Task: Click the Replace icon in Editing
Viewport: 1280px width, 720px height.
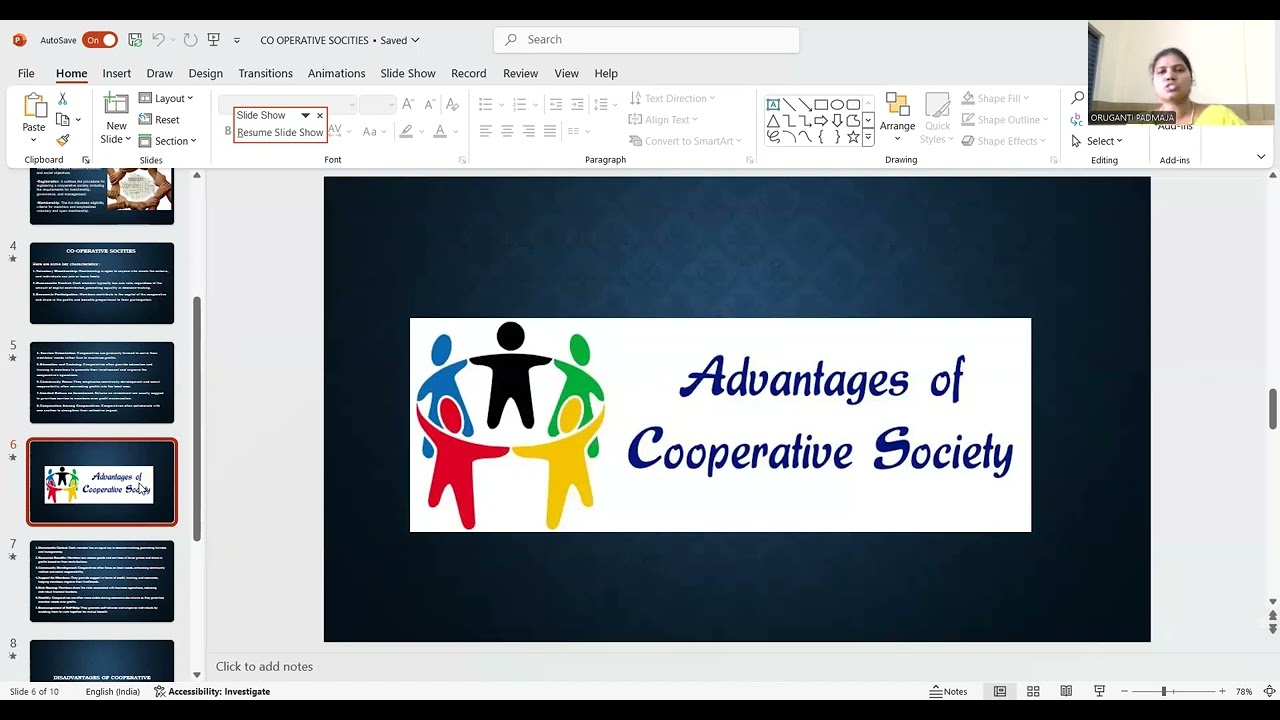Action: coord(1077,119)
